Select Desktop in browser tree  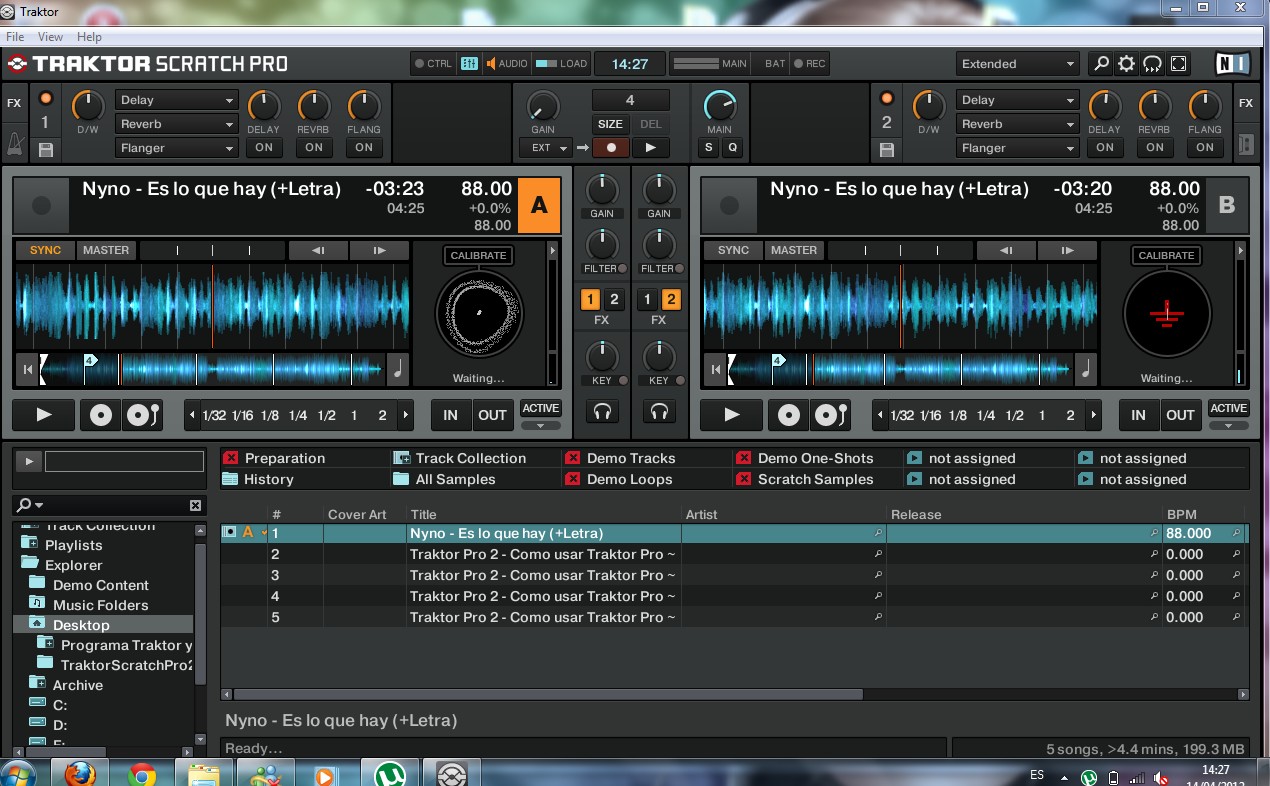click(x=81, y=625)
